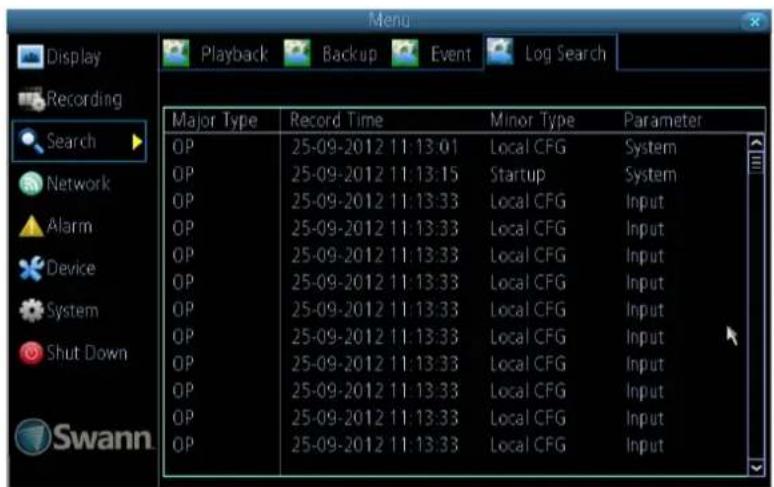The height and width of the screenshot is (487, 774).
Task: Select the Log Search tab
Action: click(x=550, y=53)
